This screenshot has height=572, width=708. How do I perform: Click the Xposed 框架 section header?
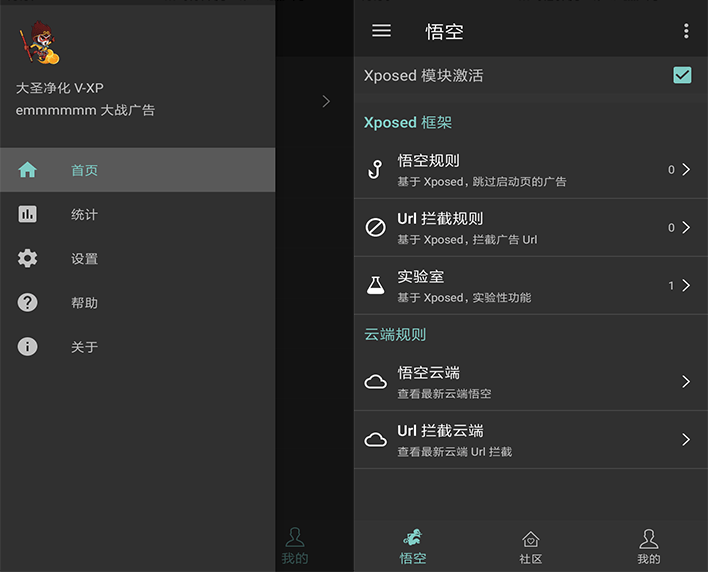pyautogui.click(x=408, y=122)
